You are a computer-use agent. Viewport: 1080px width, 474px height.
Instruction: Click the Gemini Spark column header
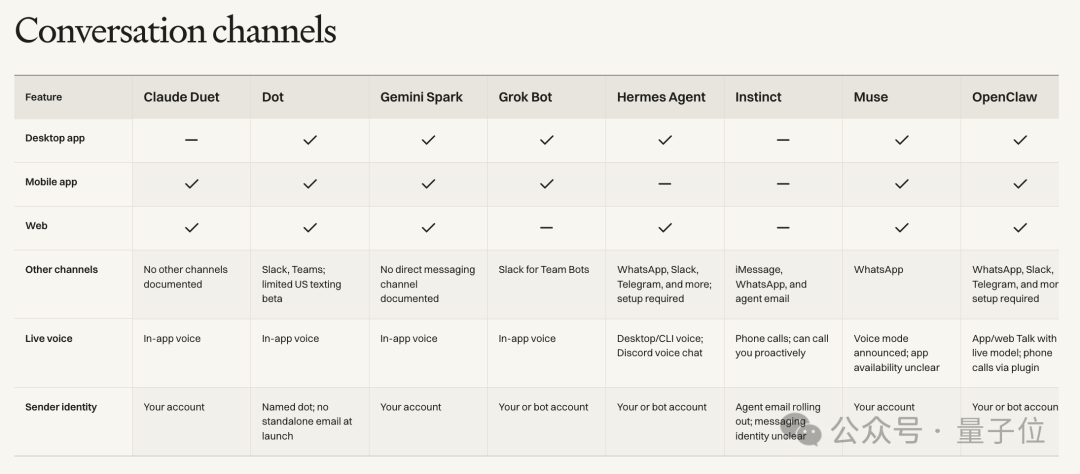point(422,97)
